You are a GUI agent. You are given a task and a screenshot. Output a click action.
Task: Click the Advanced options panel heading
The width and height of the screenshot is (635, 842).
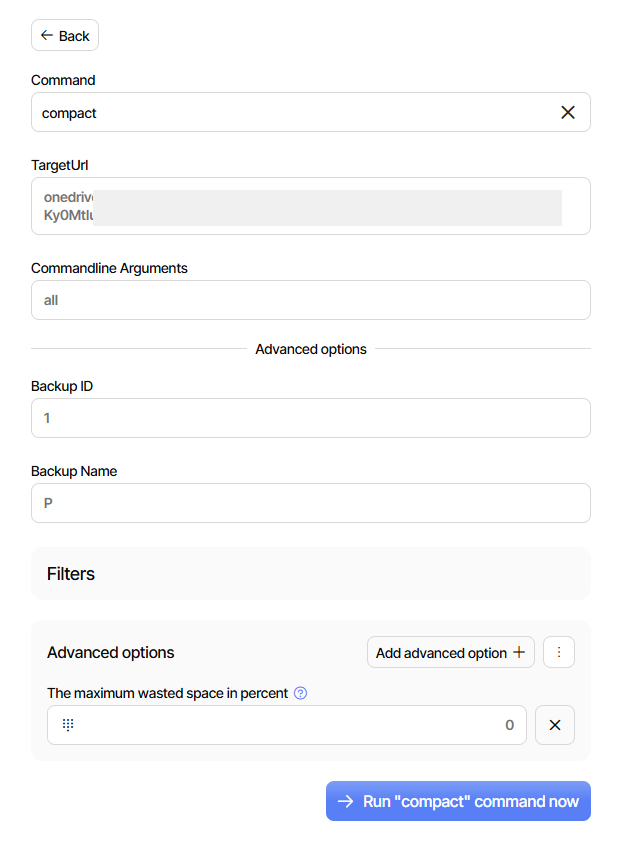point(111,653)
